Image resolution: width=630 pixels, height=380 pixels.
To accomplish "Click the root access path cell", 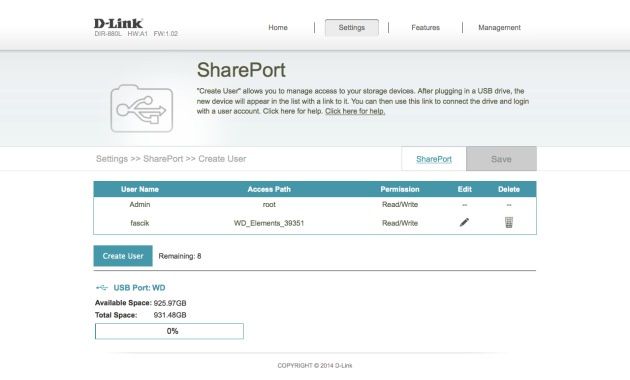I will coord(269,204).
